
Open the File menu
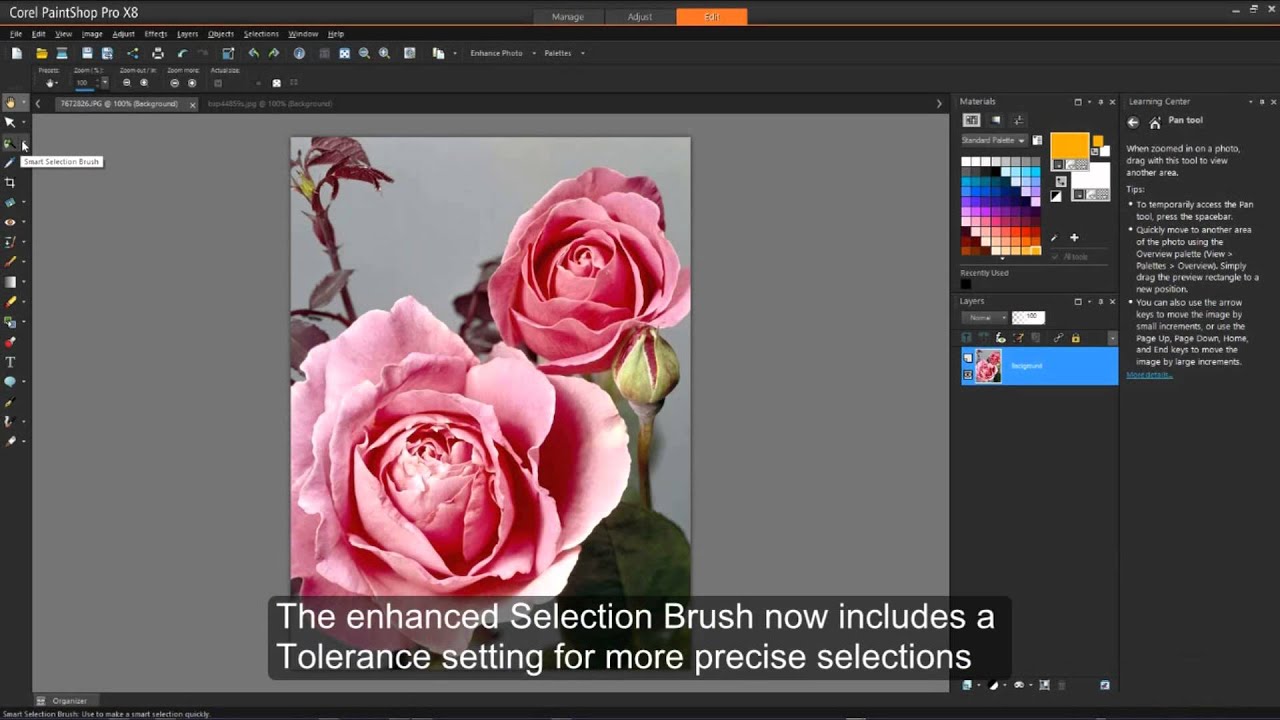pos(16,34)
